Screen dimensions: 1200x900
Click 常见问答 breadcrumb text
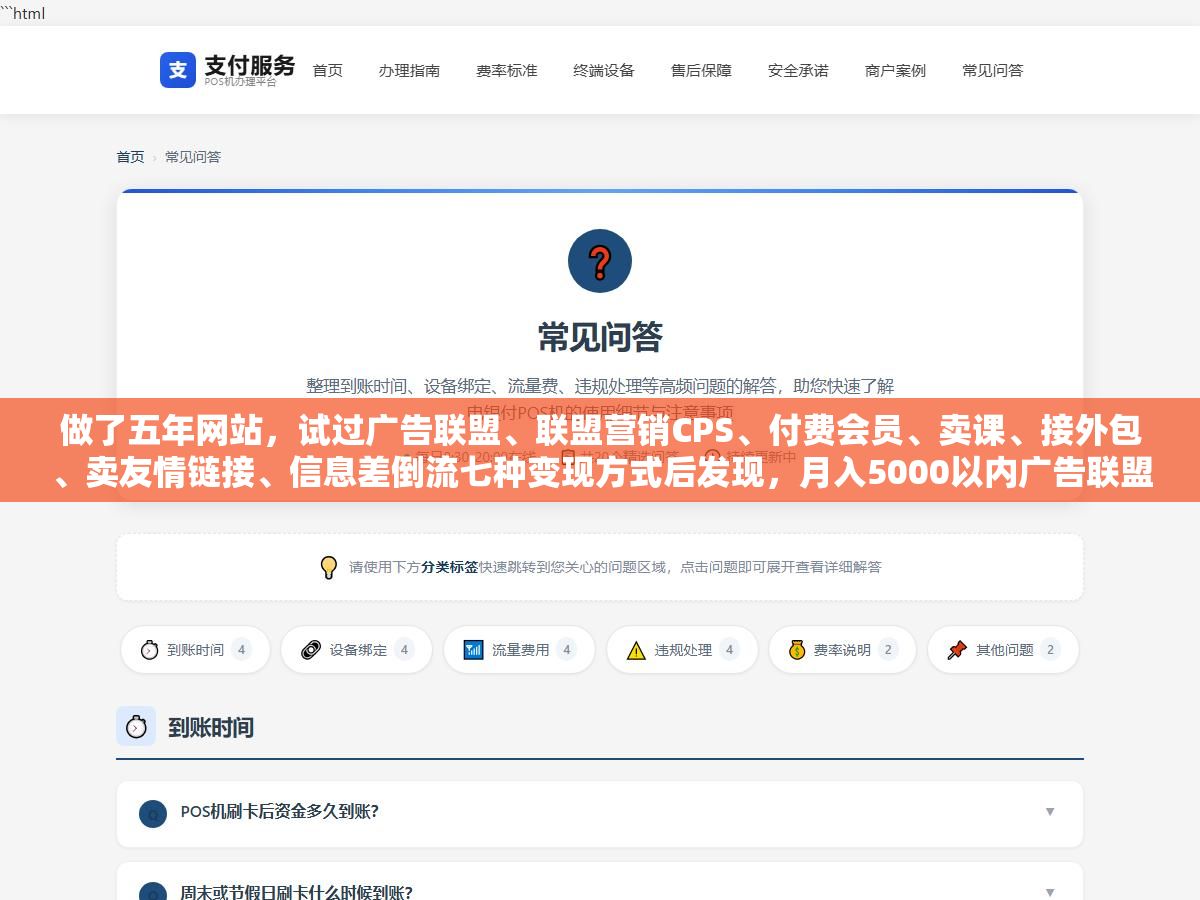tap(193, 157)
